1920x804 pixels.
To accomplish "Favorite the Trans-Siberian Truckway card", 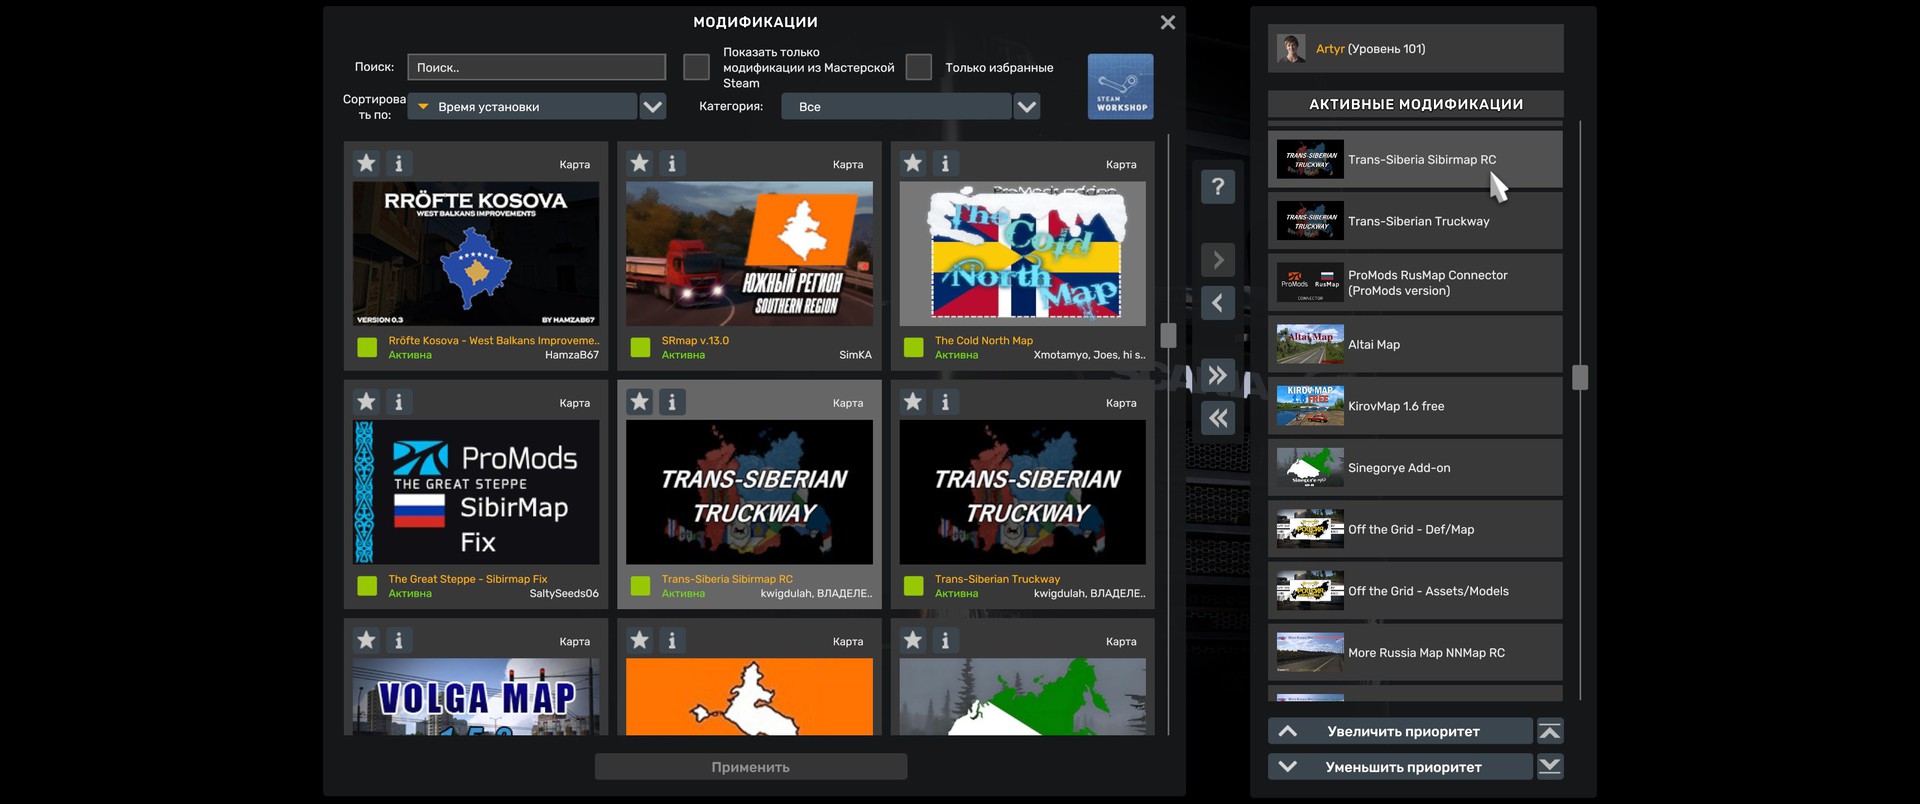I will (913, 402).
